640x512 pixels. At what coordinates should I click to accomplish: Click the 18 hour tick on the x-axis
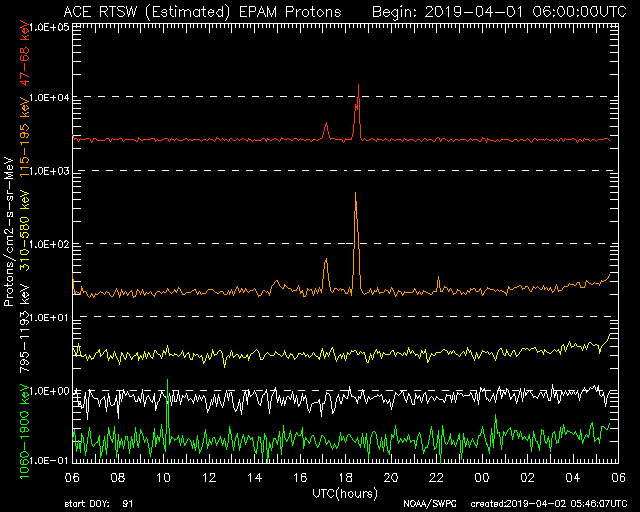348,477
